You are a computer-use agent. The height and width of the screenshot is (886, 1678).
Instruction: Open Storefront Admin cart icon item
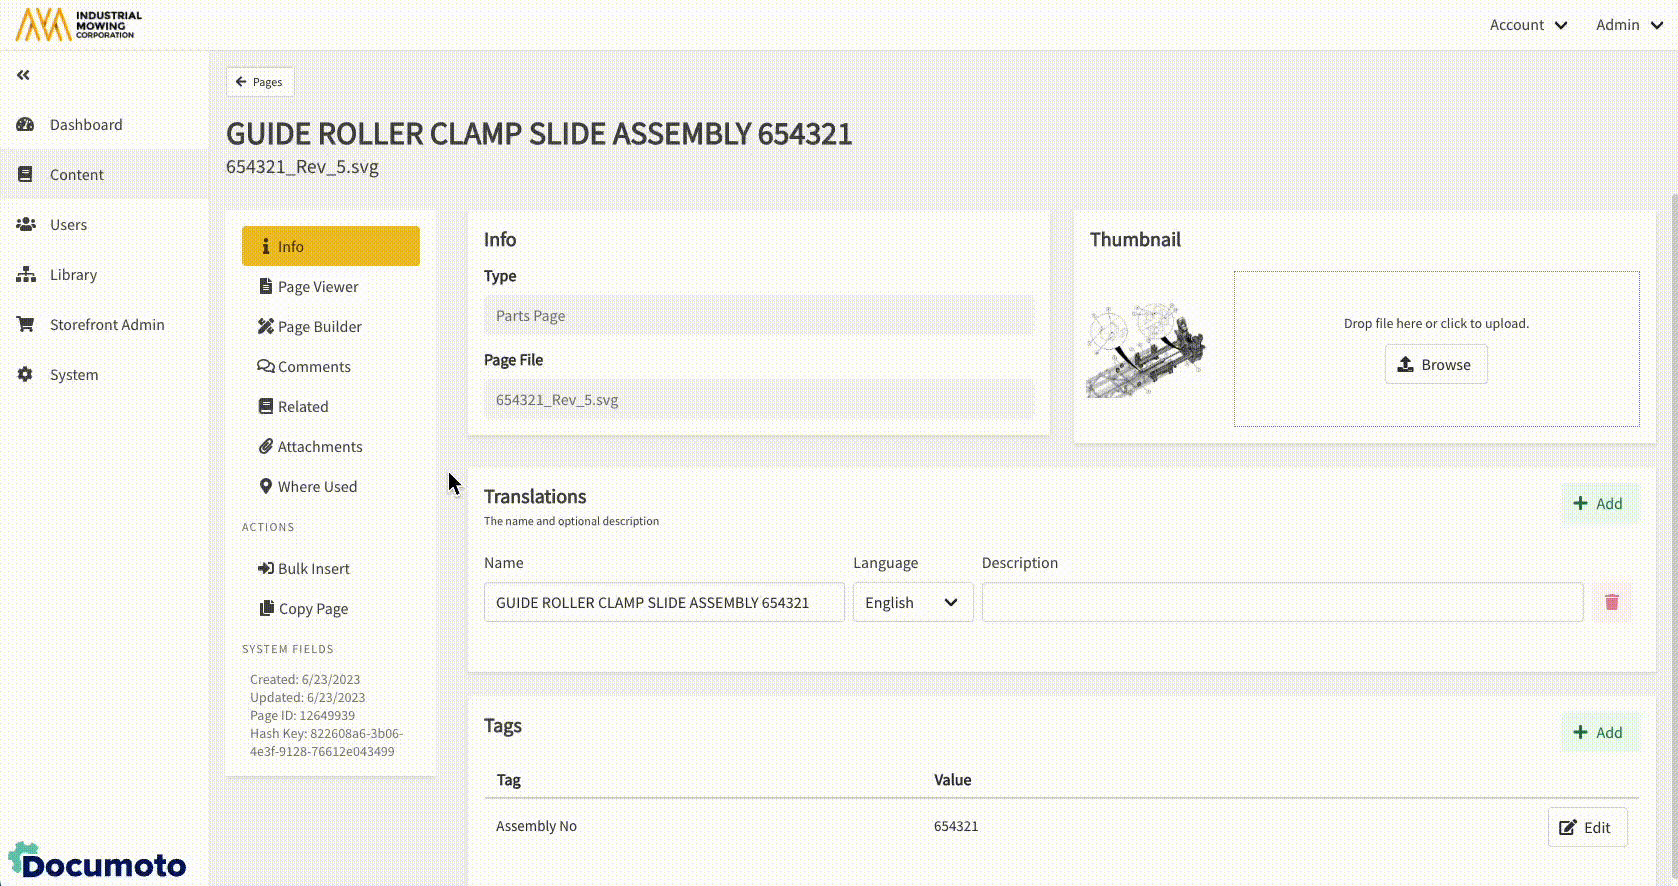(x=106, y=325)
